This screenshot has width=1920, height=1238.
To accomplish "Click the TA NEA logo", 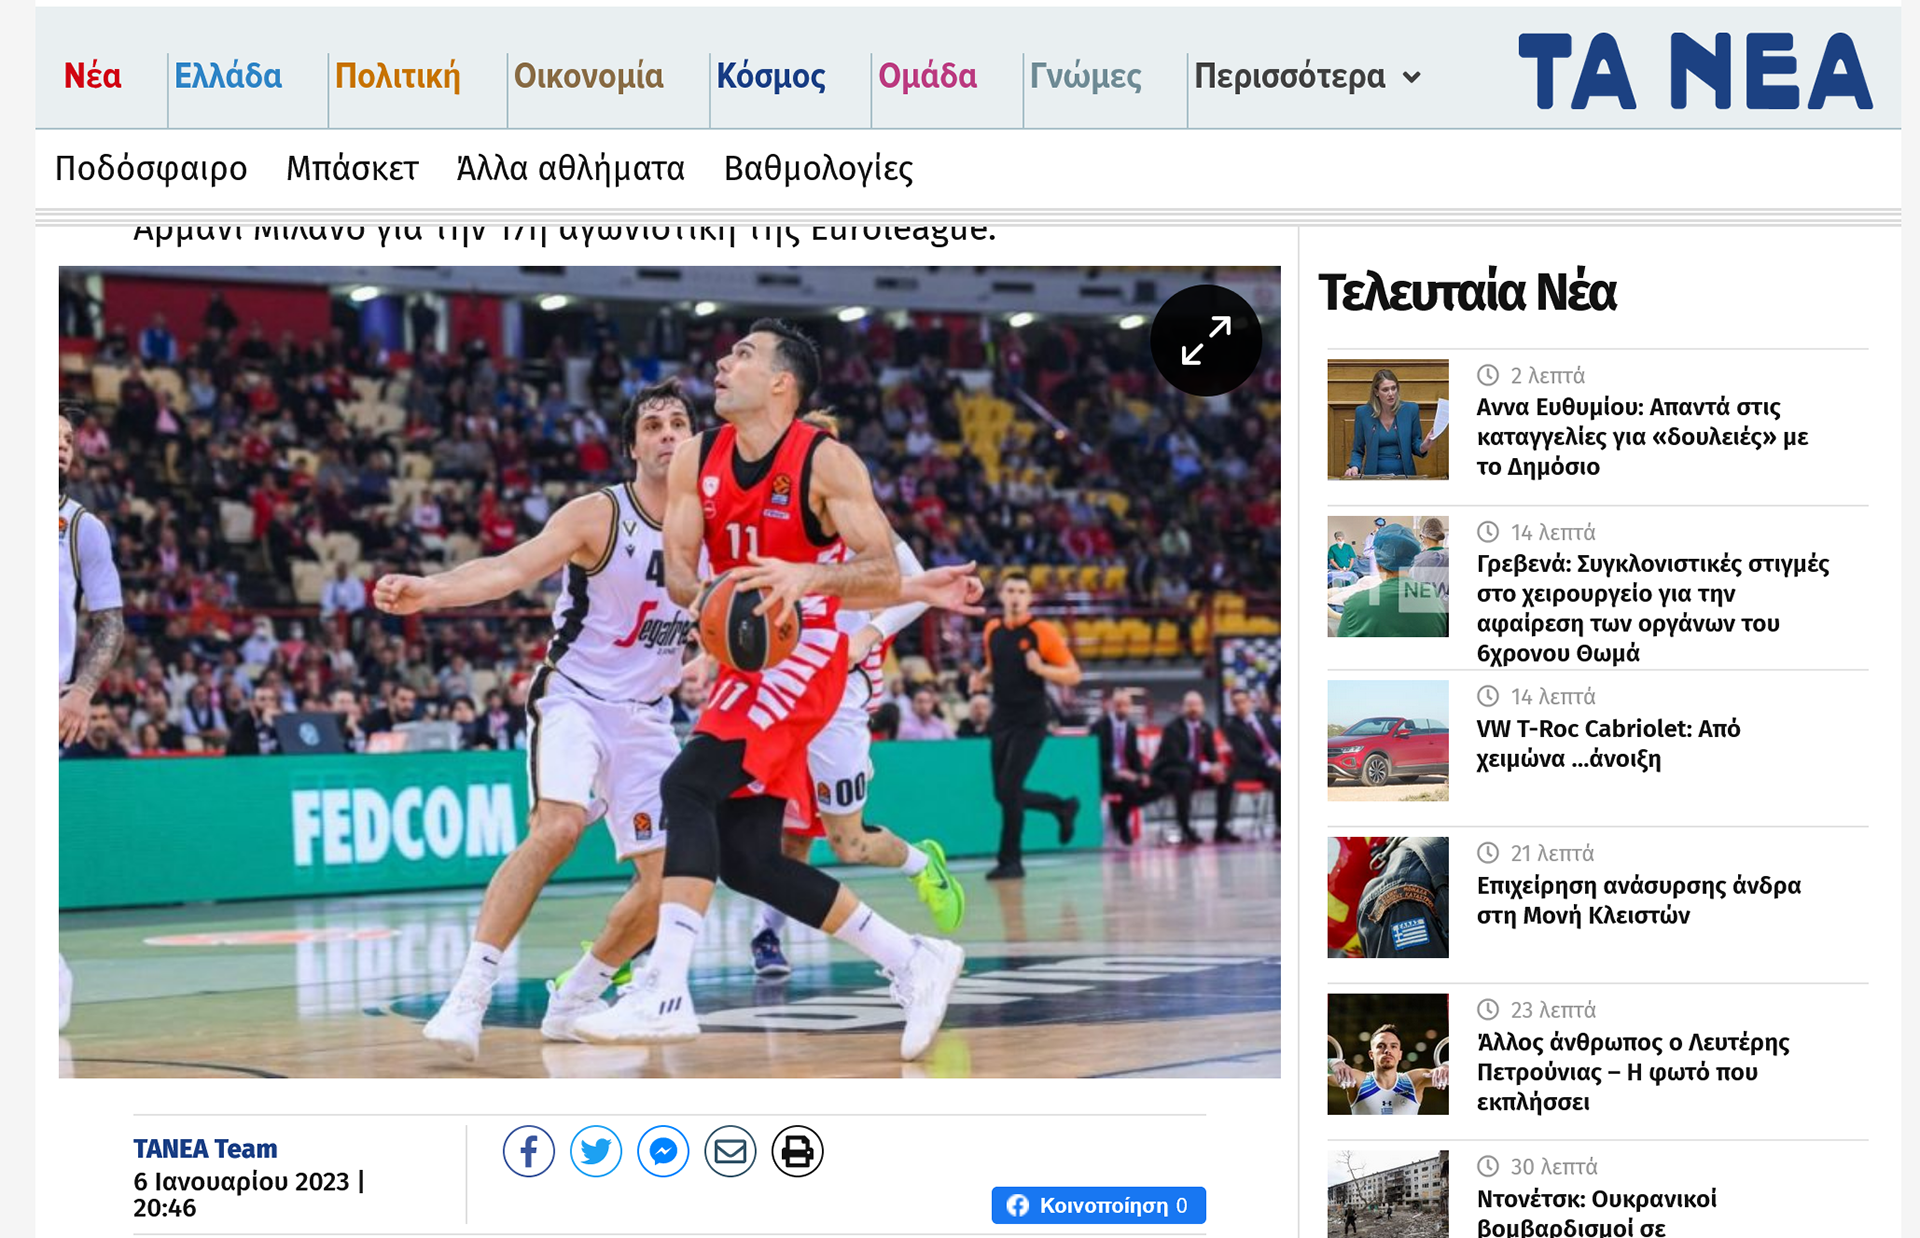I will pyautogui.click(x=1694, y=71).
